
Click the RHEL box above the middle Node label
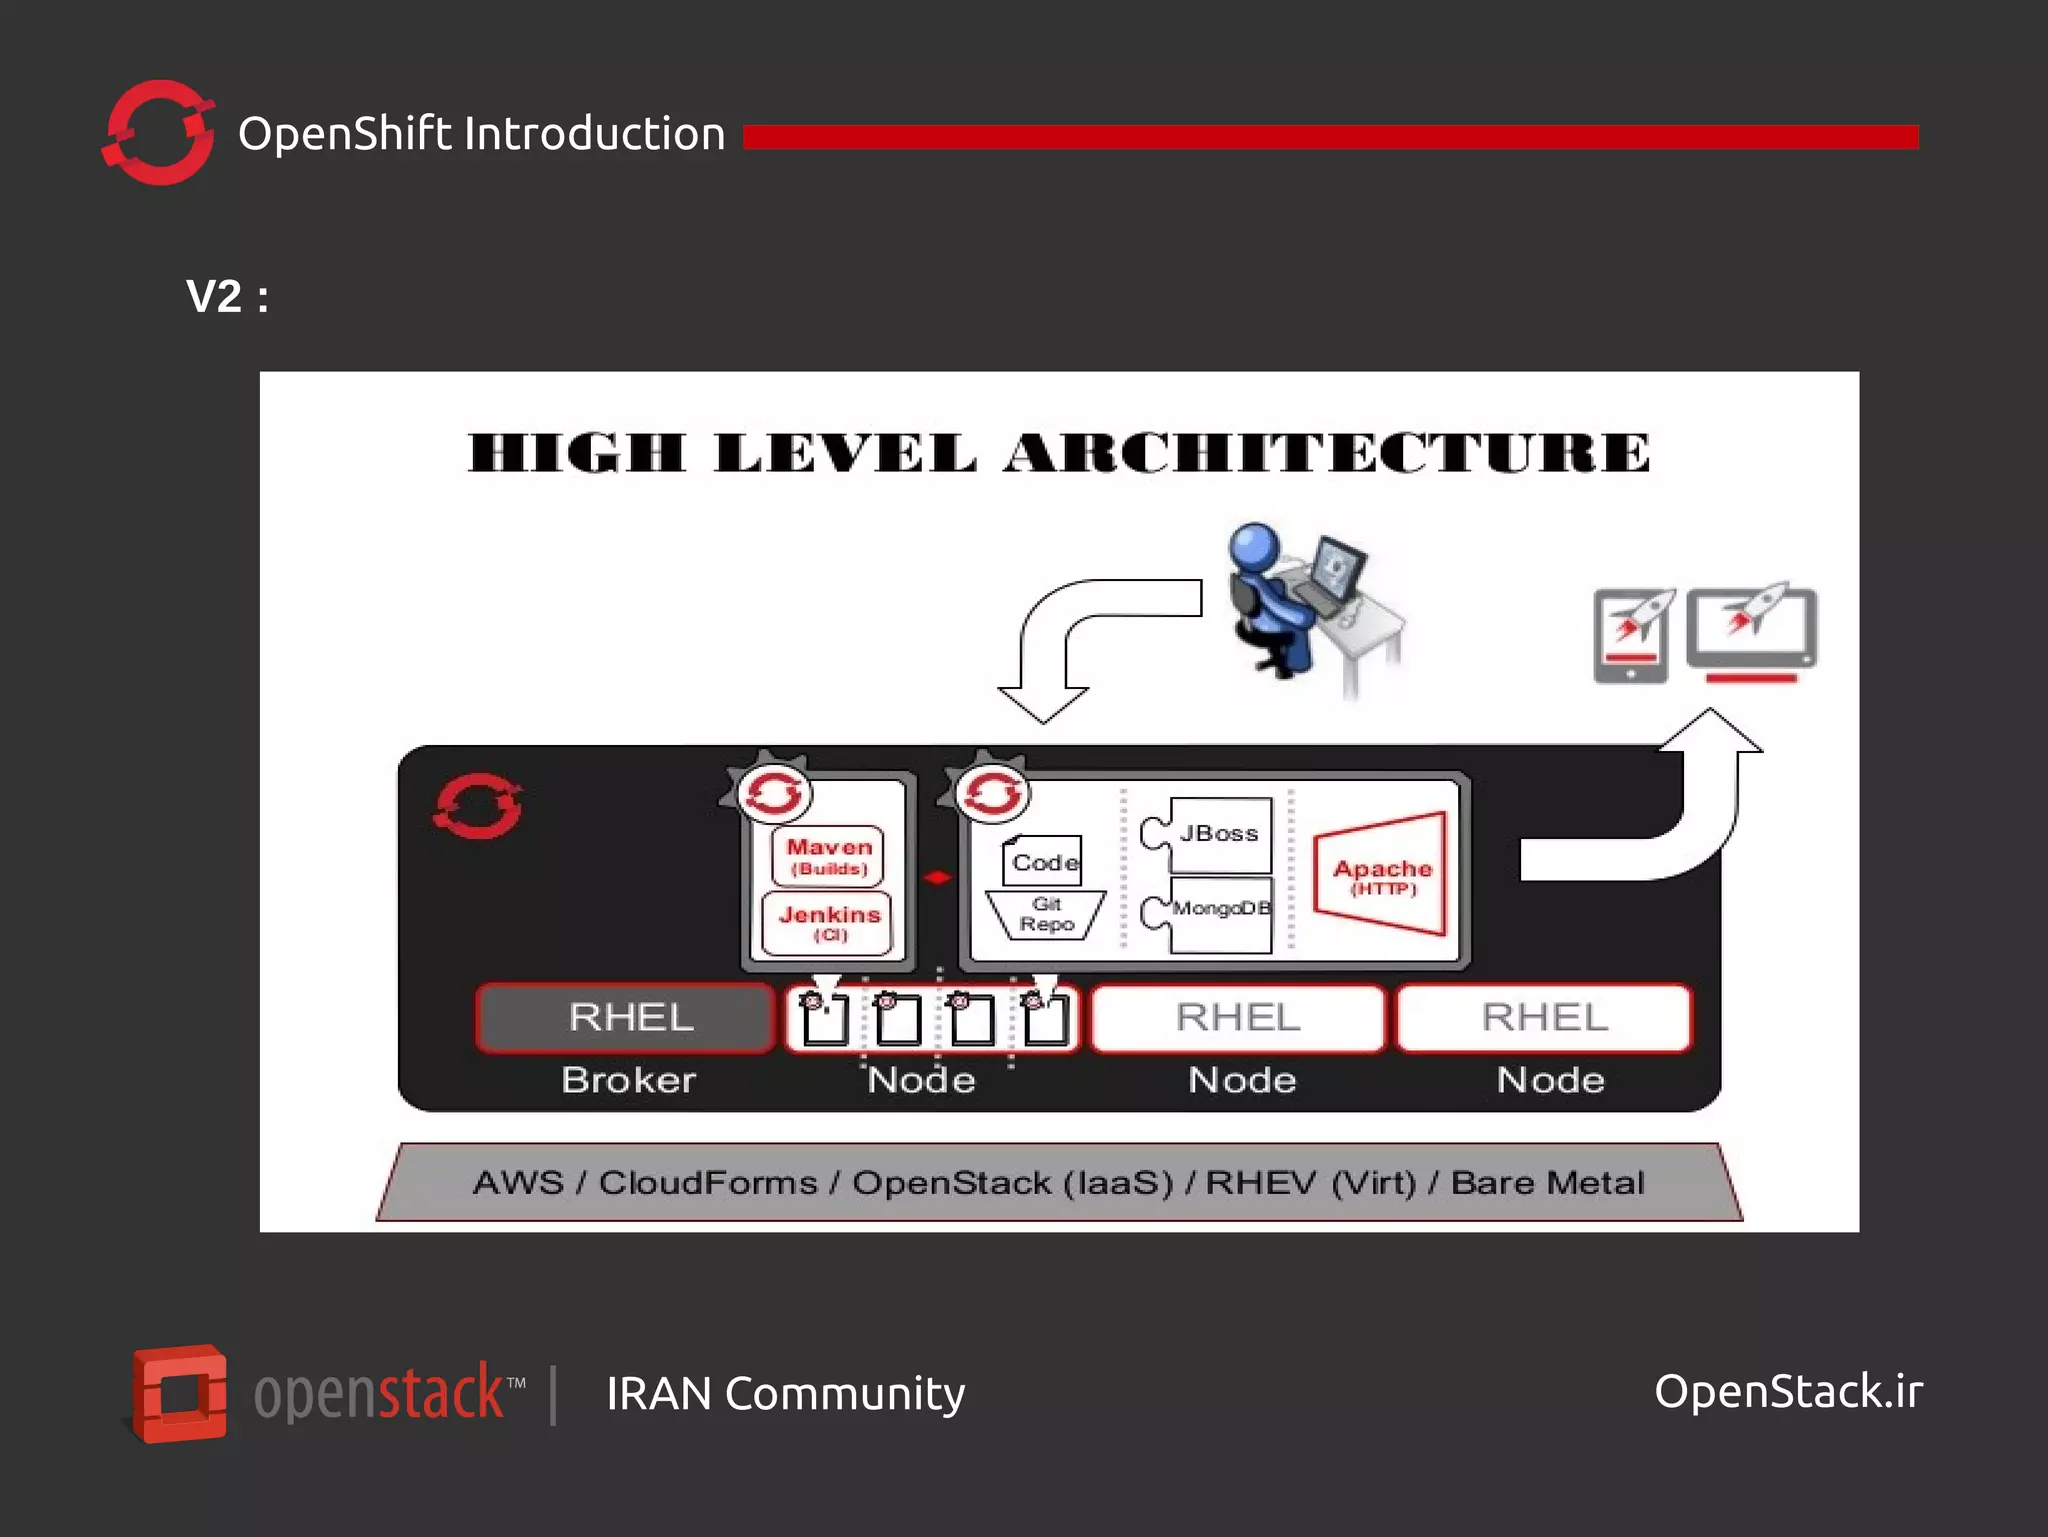[x=1238, y=1018]
